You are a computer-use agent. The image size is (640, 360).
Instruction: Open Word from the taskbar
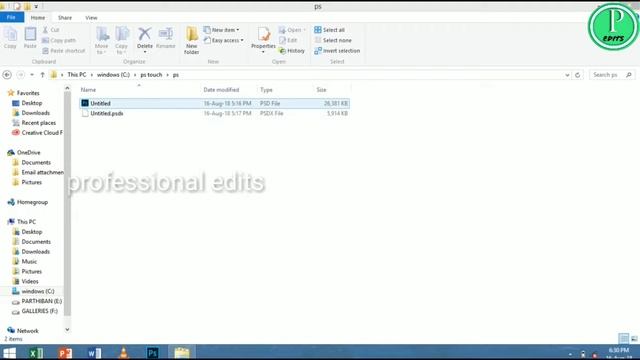95,353
